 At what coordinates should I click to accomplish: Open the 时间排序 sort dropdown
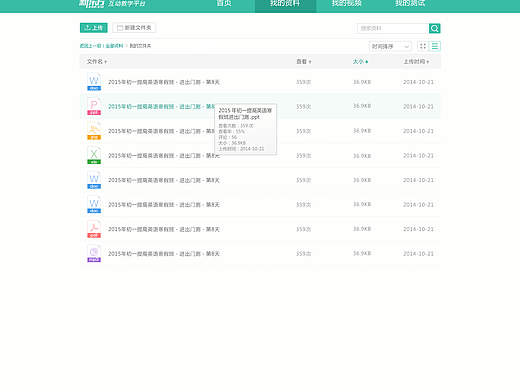390,46
